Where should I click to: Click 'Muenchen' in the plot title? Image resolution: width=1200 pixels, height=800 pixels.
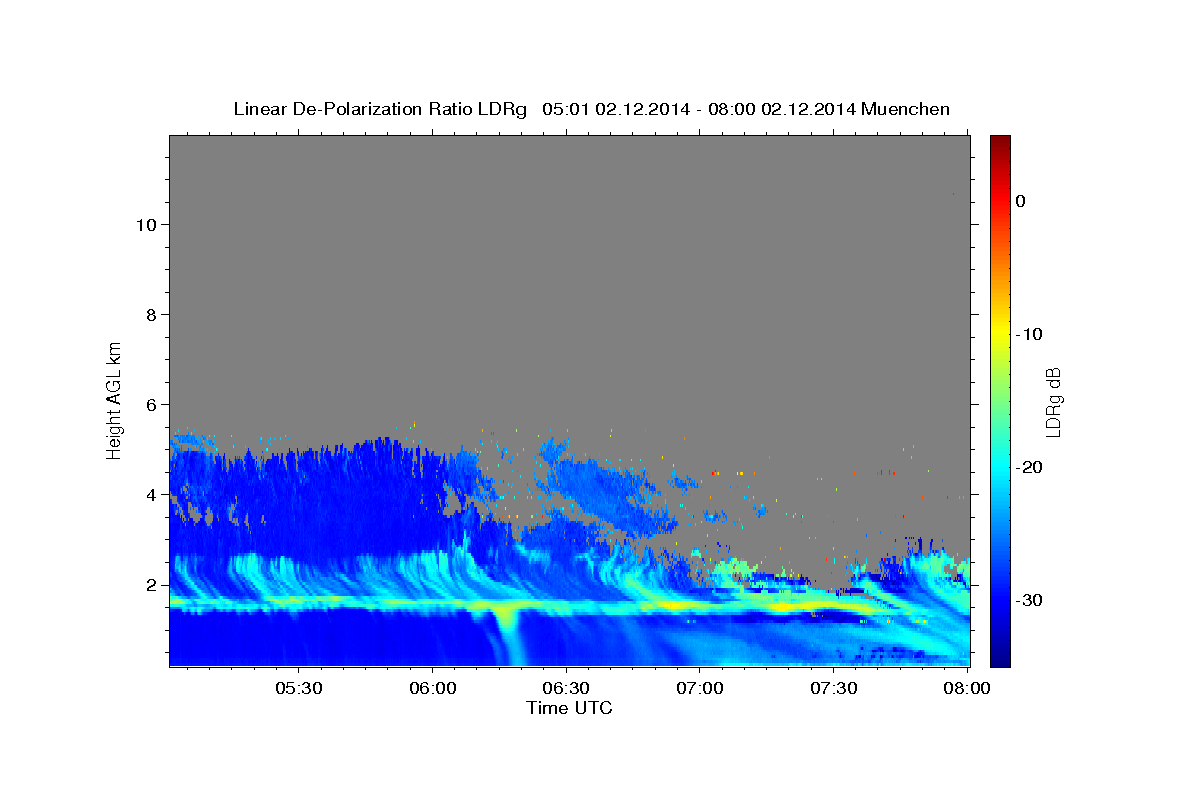905,109
